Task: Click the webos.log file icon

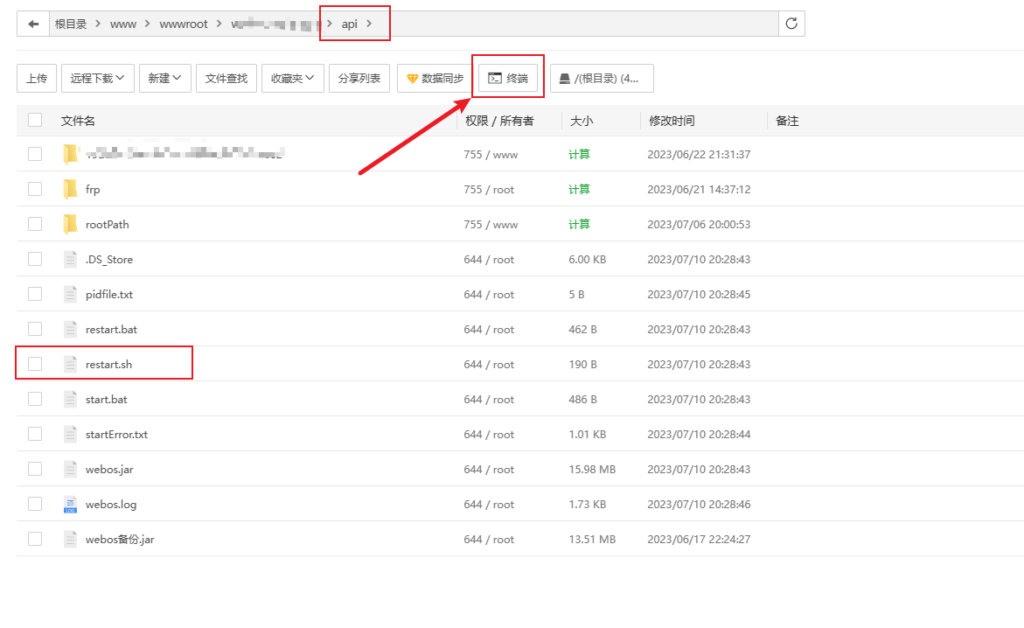Action: coord(70,503)
